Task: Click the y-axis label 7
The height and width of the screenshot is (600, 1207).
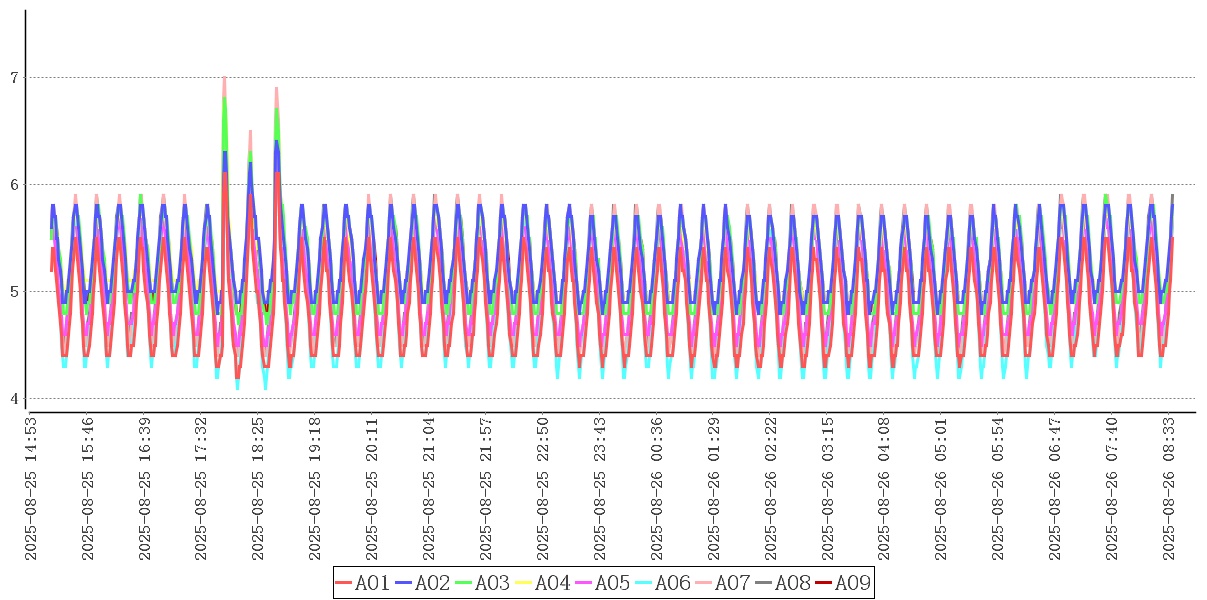Action: 14,78
